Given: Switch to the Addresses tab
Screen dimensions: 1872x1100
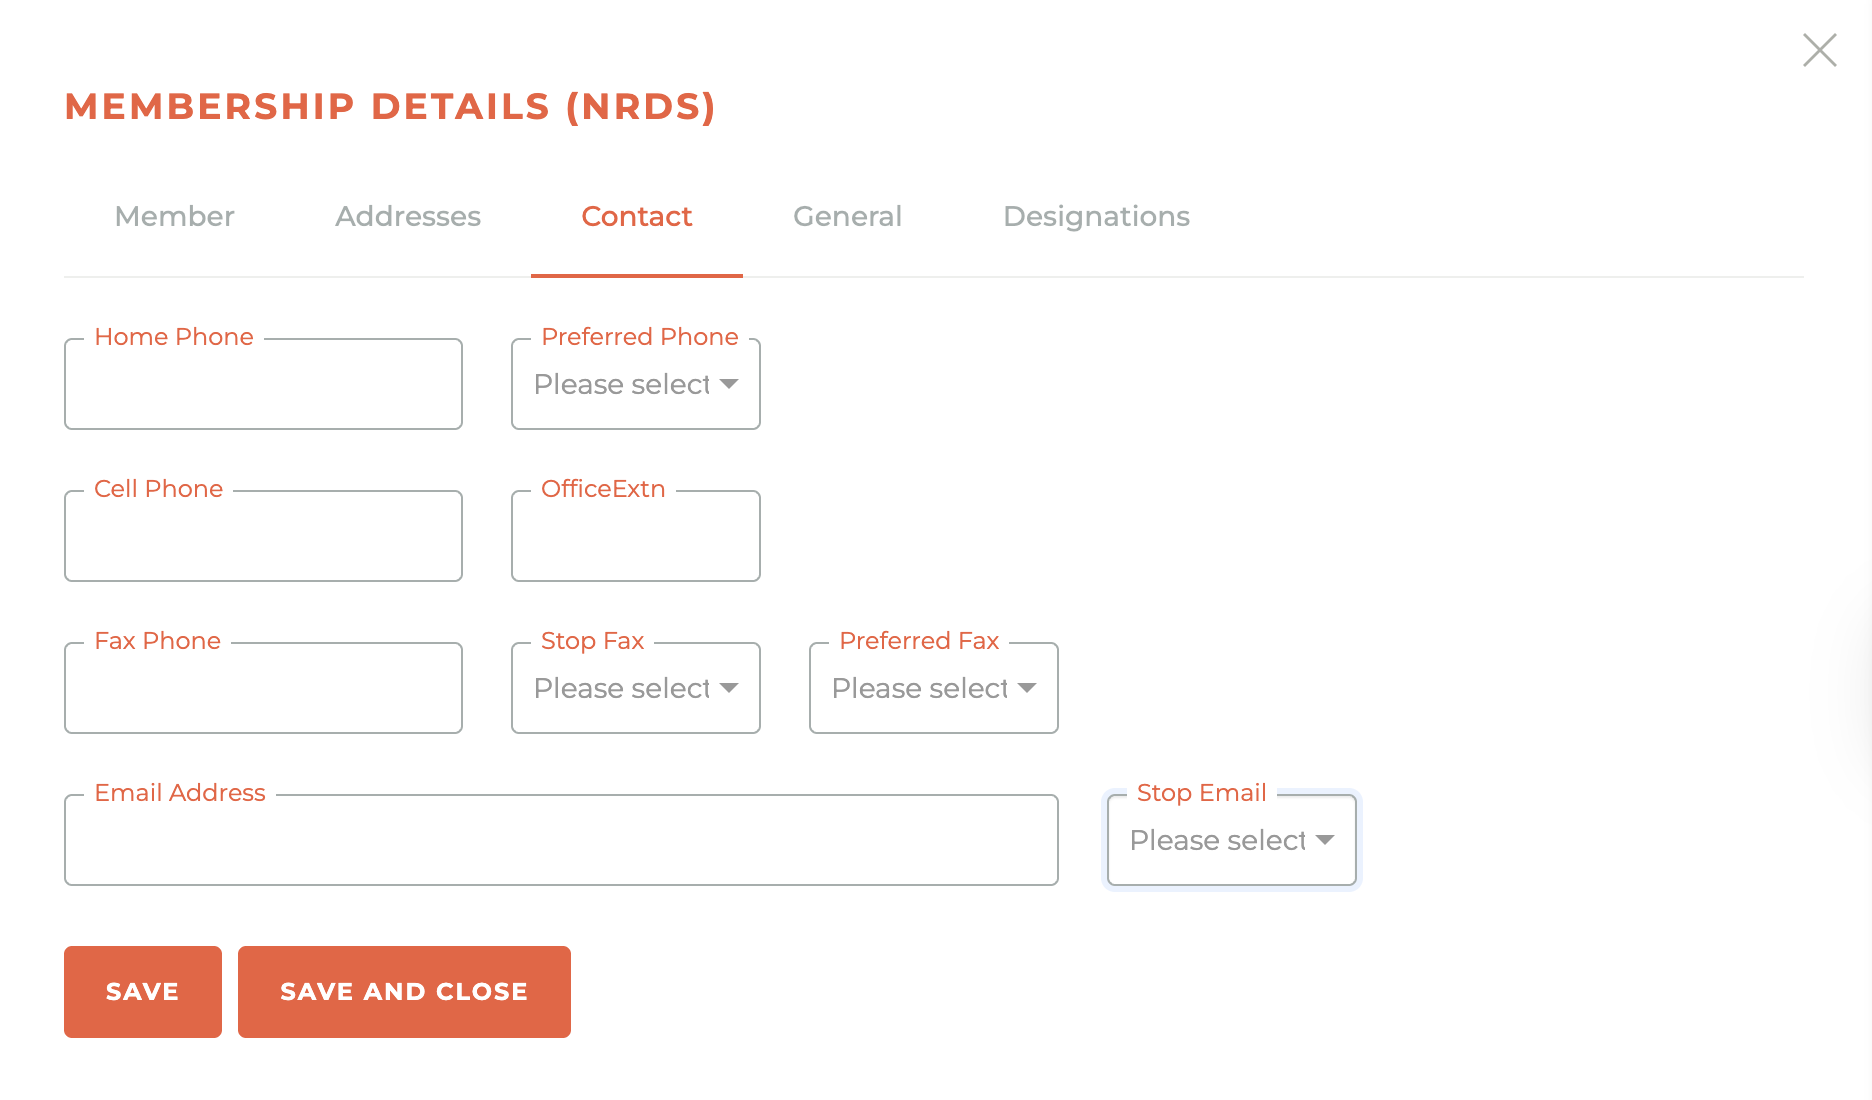Looking at the screenshot, I should coord(407,216).
